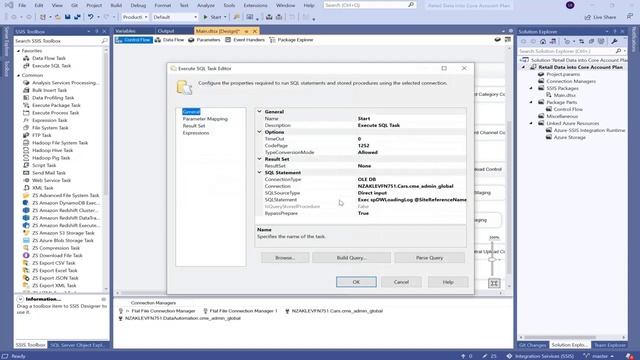Viewport: 640px width, 360px height.
Task: Click the Browse... button
Action: click(285, 258)
